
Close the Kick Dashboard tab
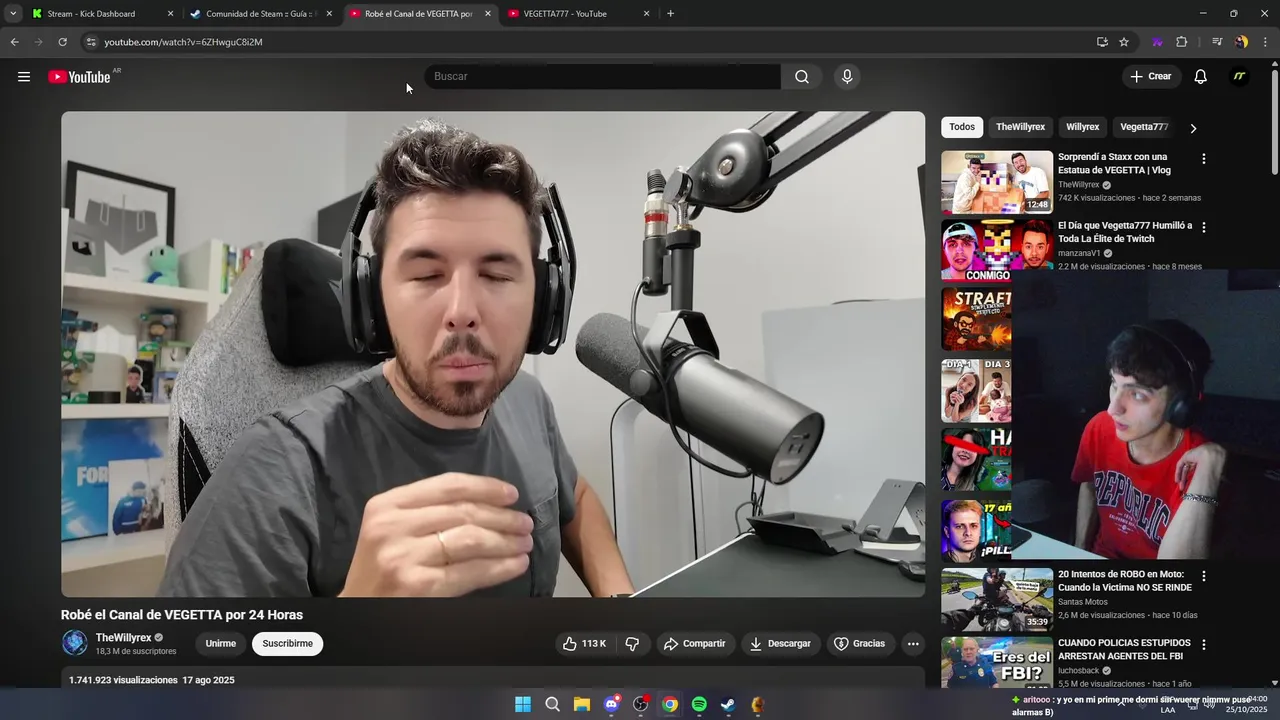point(170,14)
